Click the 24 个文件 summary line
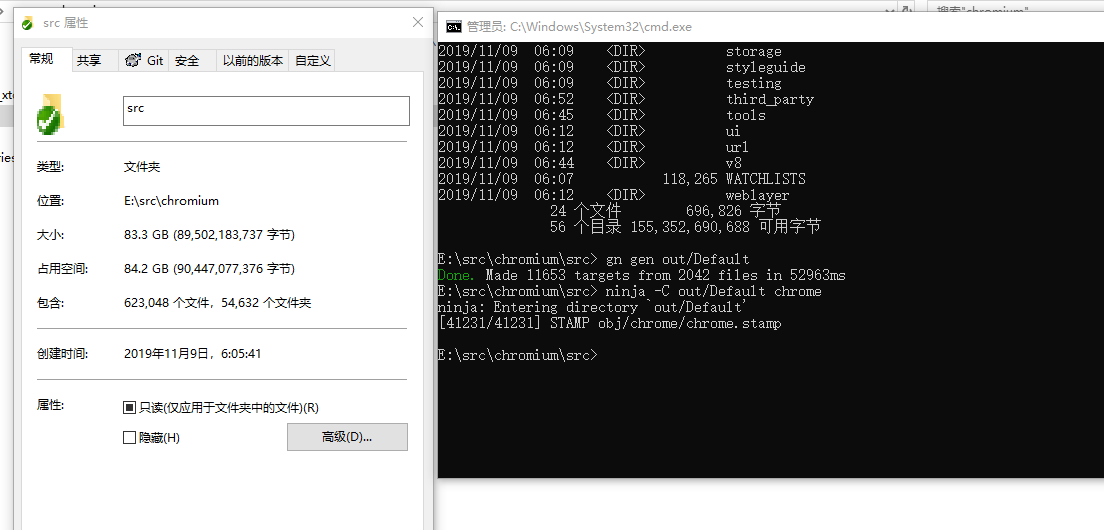Image resolution: width=1104 pixels, height=530 pixels. click(x=665, y=211)
